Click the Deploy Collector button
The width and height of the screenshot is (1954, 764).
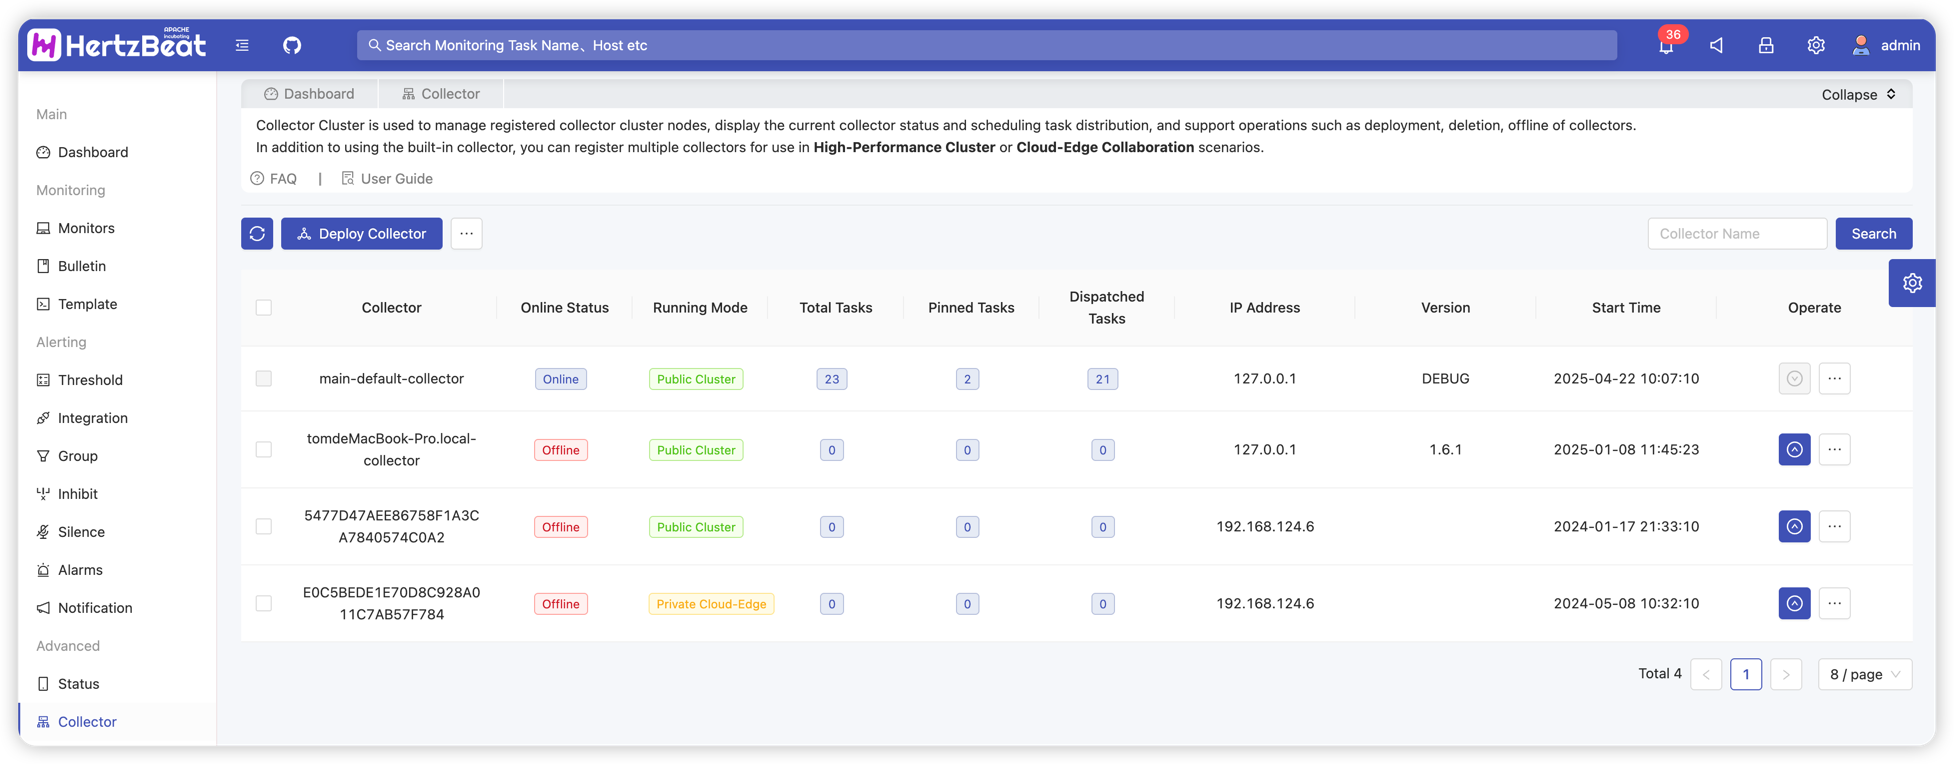[362, 234]
